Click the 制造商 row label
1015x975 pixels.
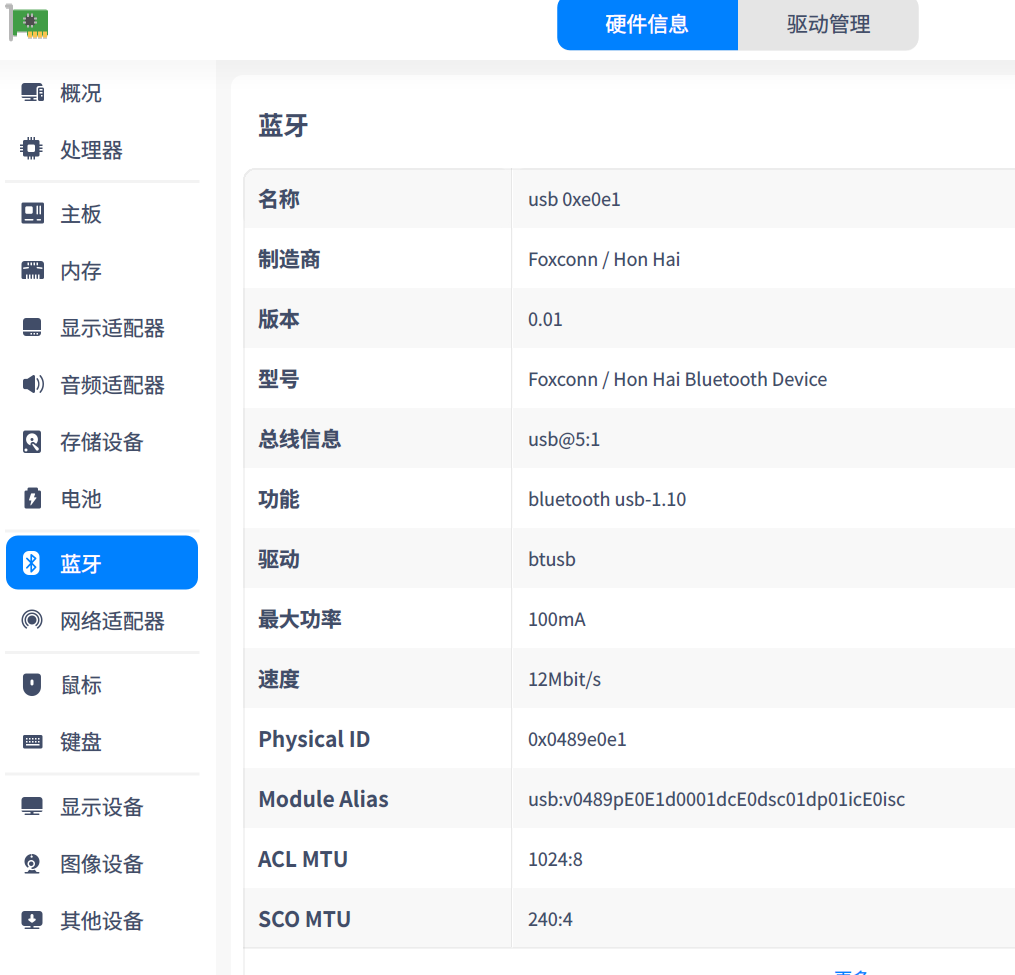[289, 260]
